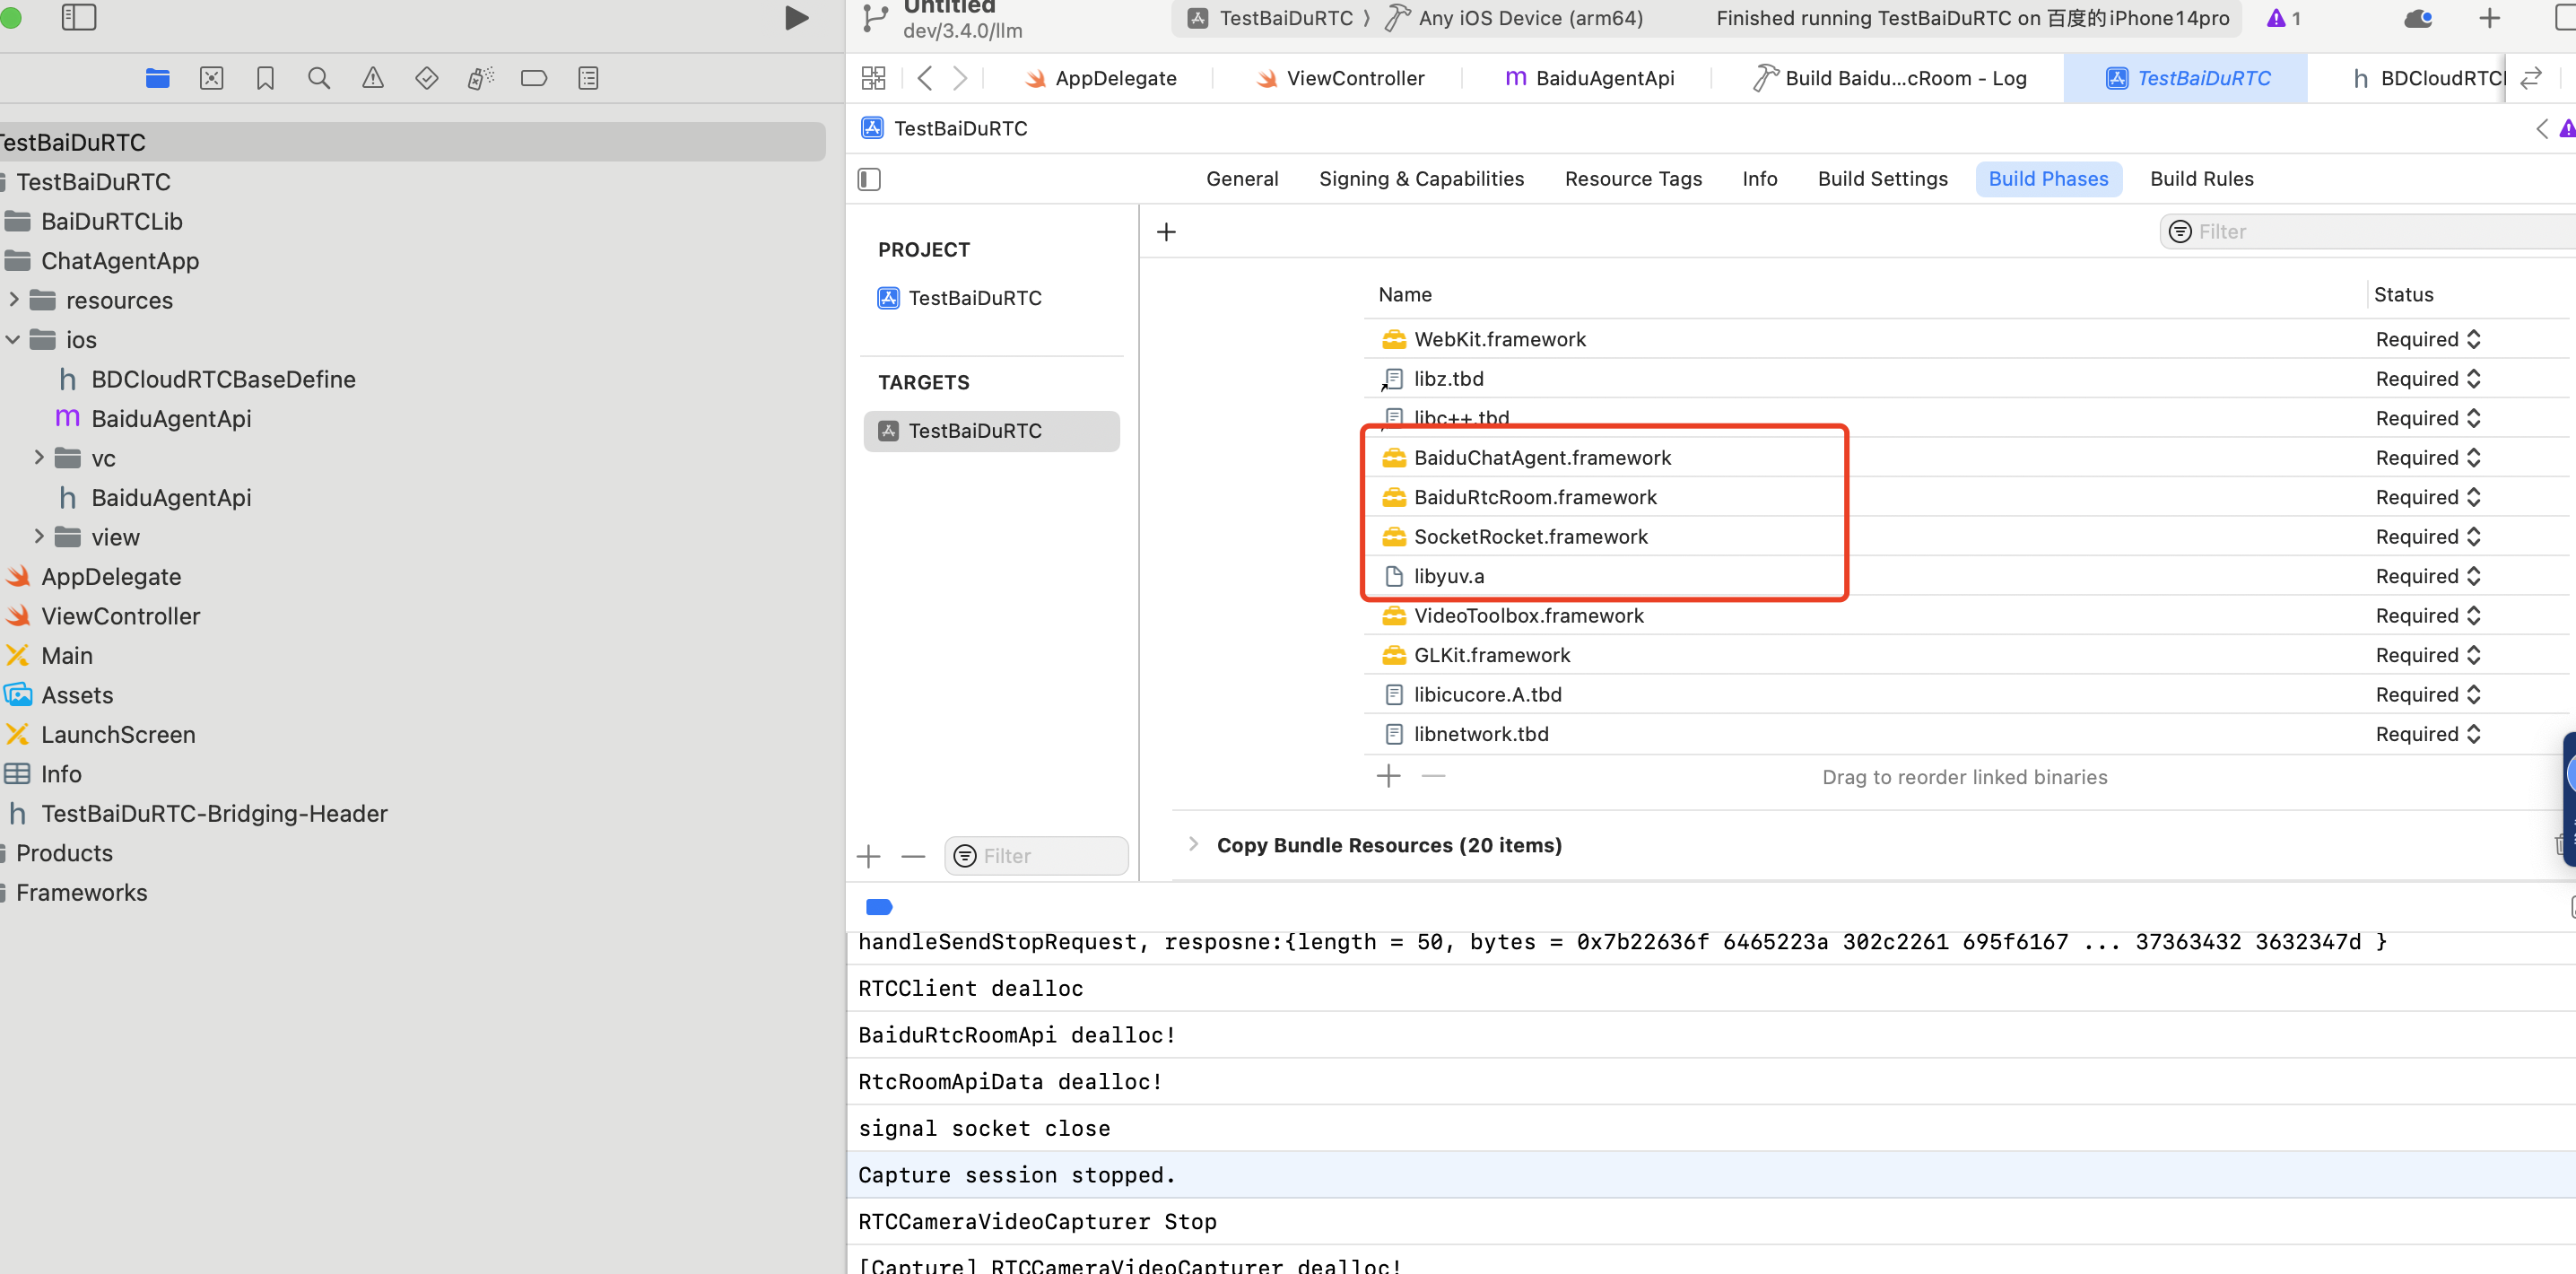Change WebKit.framework status dropdown
The width and height of the screenshot is (2576, 1274).
click(2429, 339)
